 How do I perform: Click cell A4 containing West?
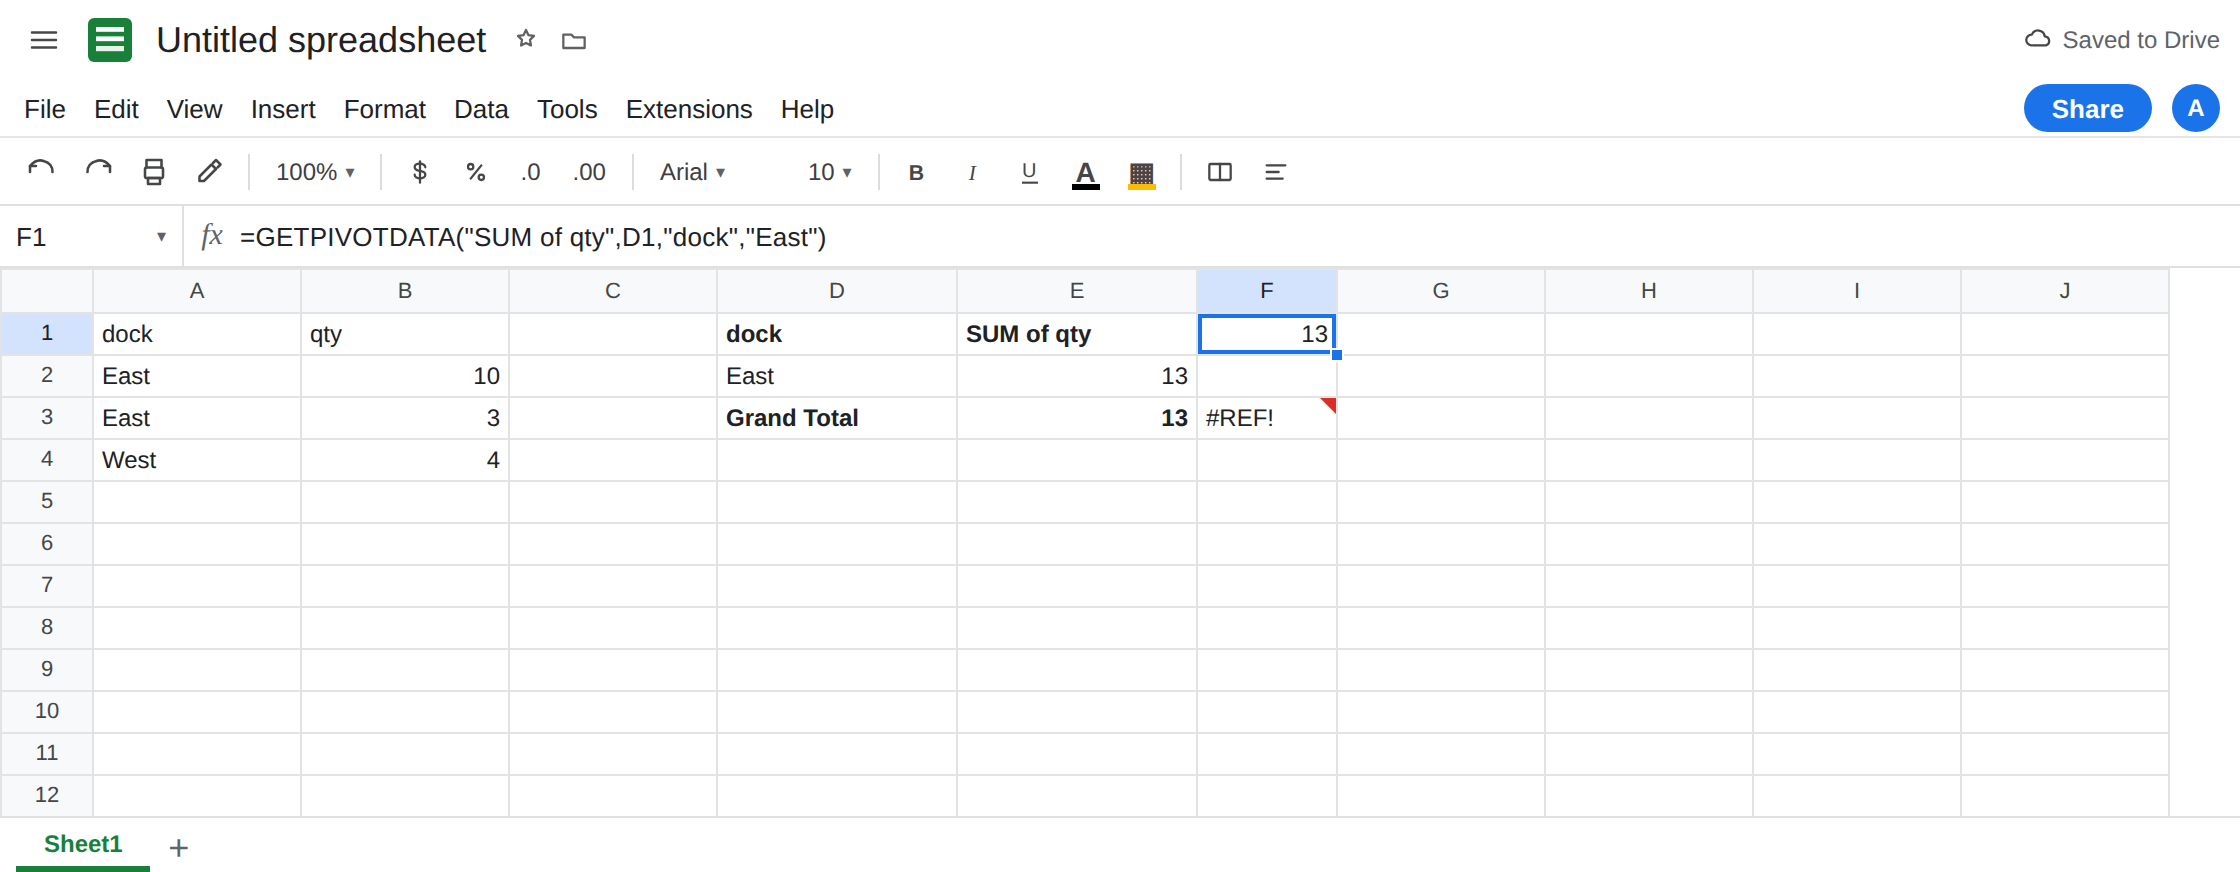pos(197,460)
